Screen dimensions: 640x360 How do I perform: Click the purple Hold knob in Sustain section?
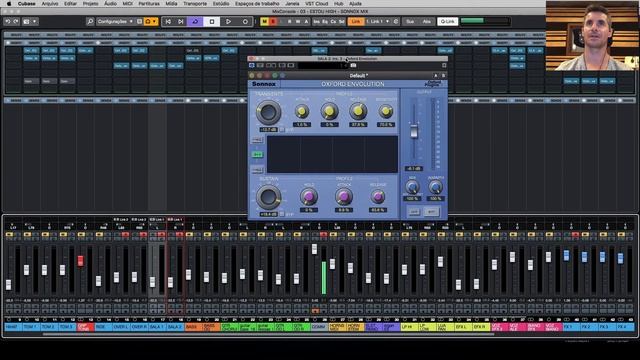coord(309,197)
